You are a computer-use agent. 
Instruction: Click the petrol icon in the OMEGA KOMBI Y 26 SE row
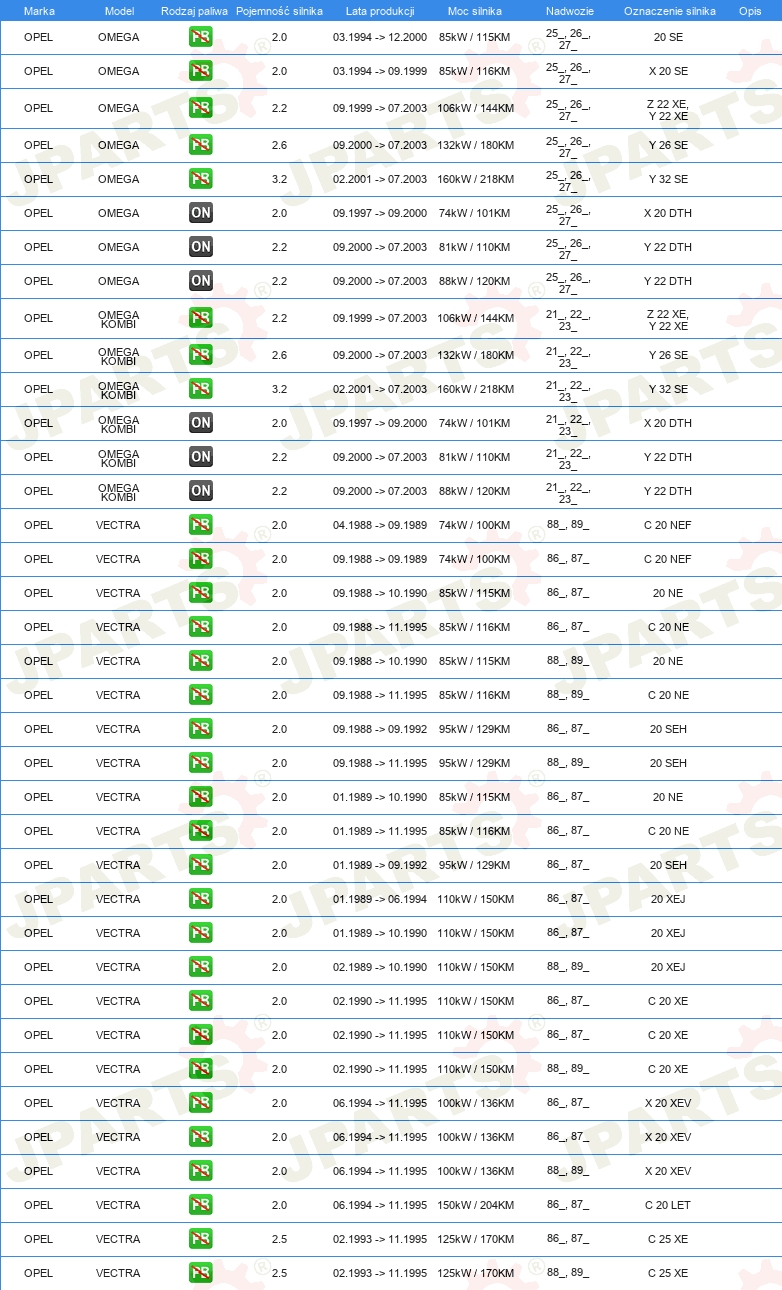tap(201, 355)
